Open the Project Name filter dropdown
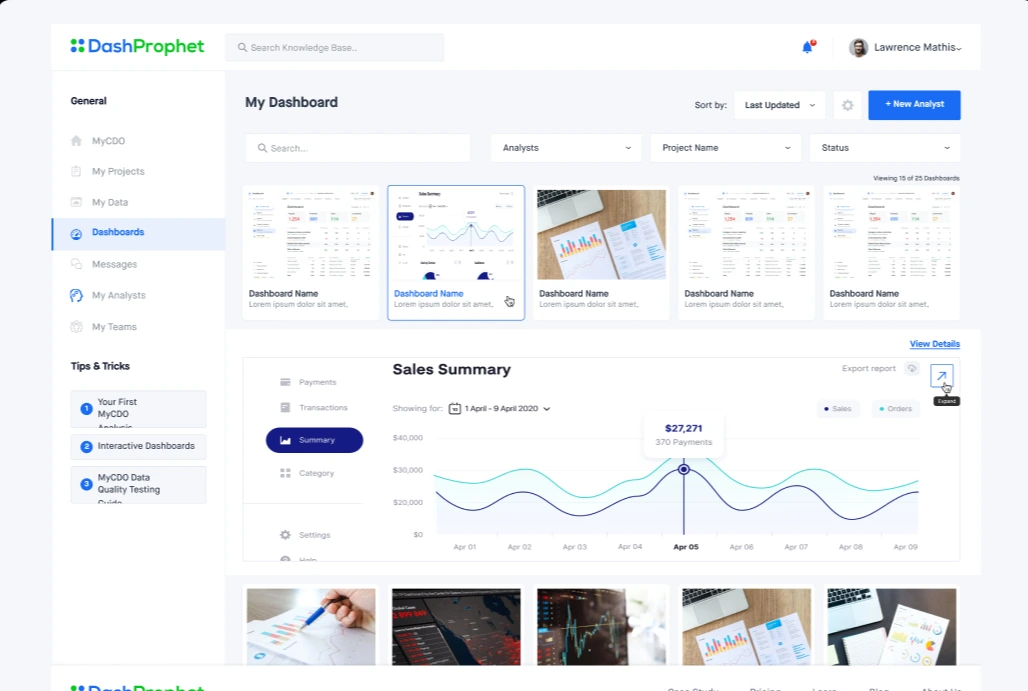Image resolution: width=1028 pixels, height=691 pixels. [726, 148]
